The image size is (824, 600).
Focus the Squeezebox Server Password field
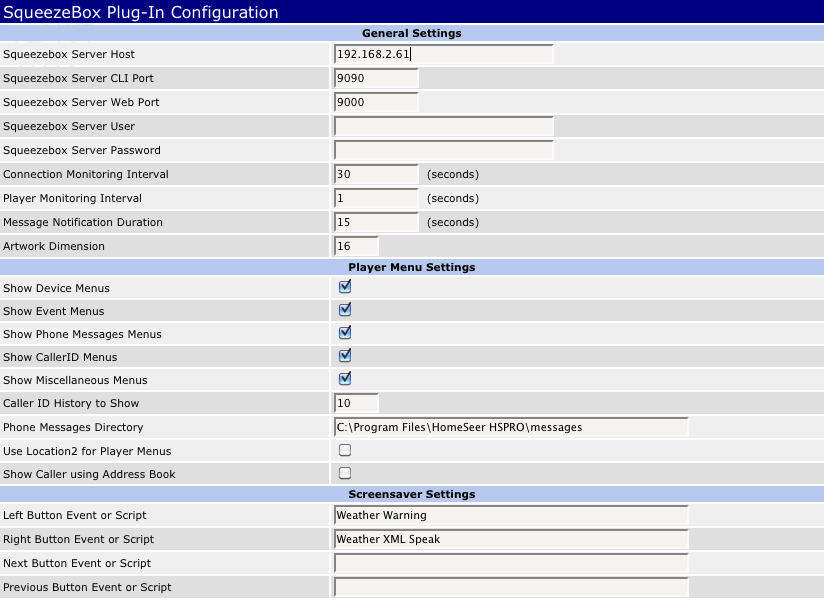coord(444,150)
